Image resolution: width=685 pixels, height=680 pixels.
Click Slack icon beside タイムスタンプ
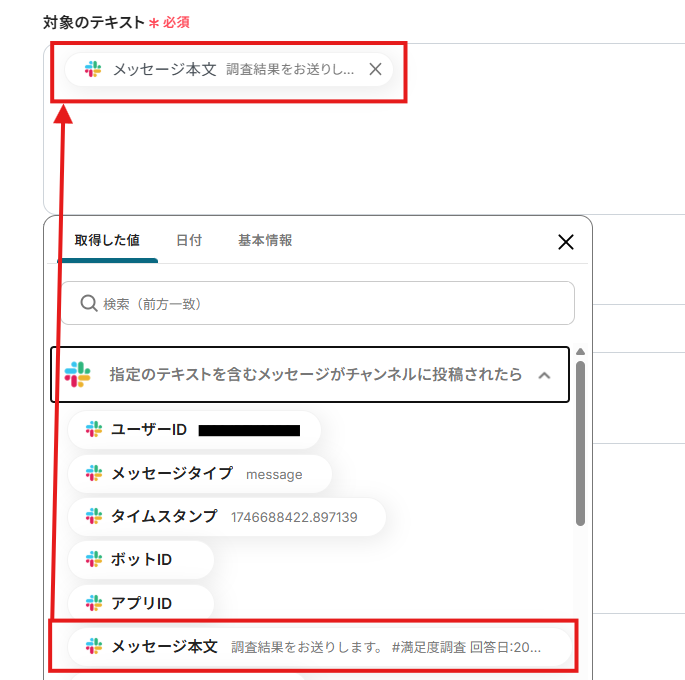94,516
